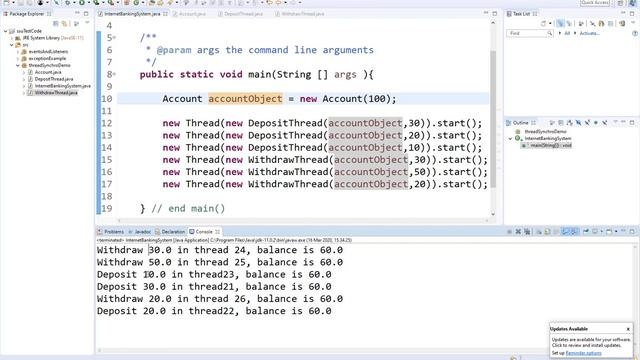Pin the Console view
This screenshot has width=640, height=360.
[x=586, y=232]
